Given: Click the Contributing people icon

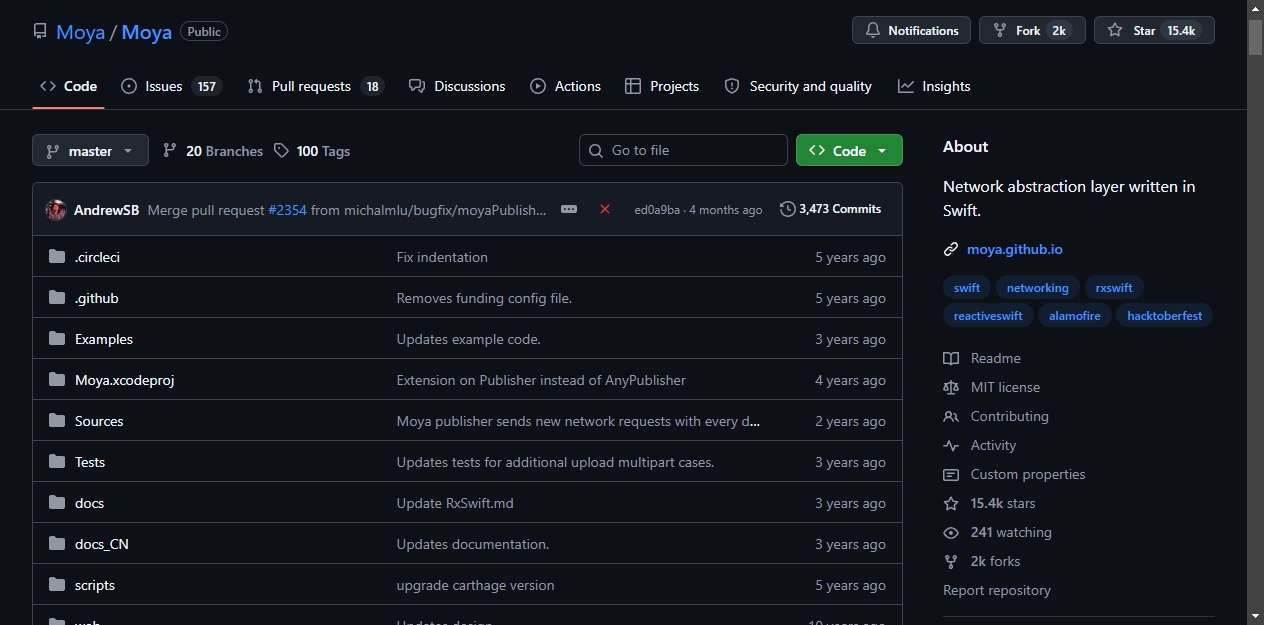Looking at the screenshot, I should point(951,416).
